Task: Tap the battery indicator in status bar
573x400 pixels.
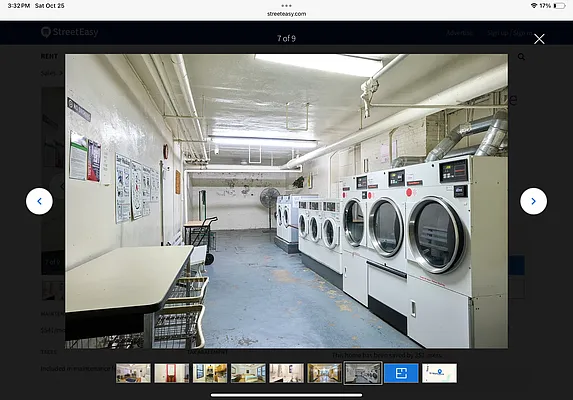Action: 559,6
